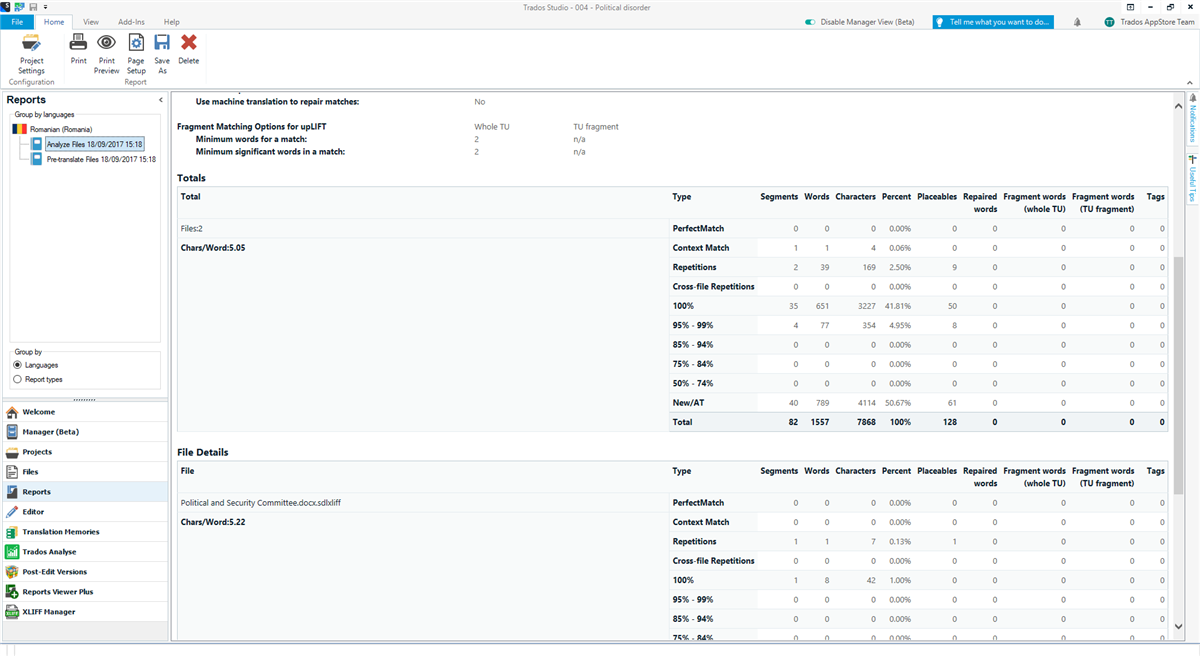Open the Translation Memories view

85,532
